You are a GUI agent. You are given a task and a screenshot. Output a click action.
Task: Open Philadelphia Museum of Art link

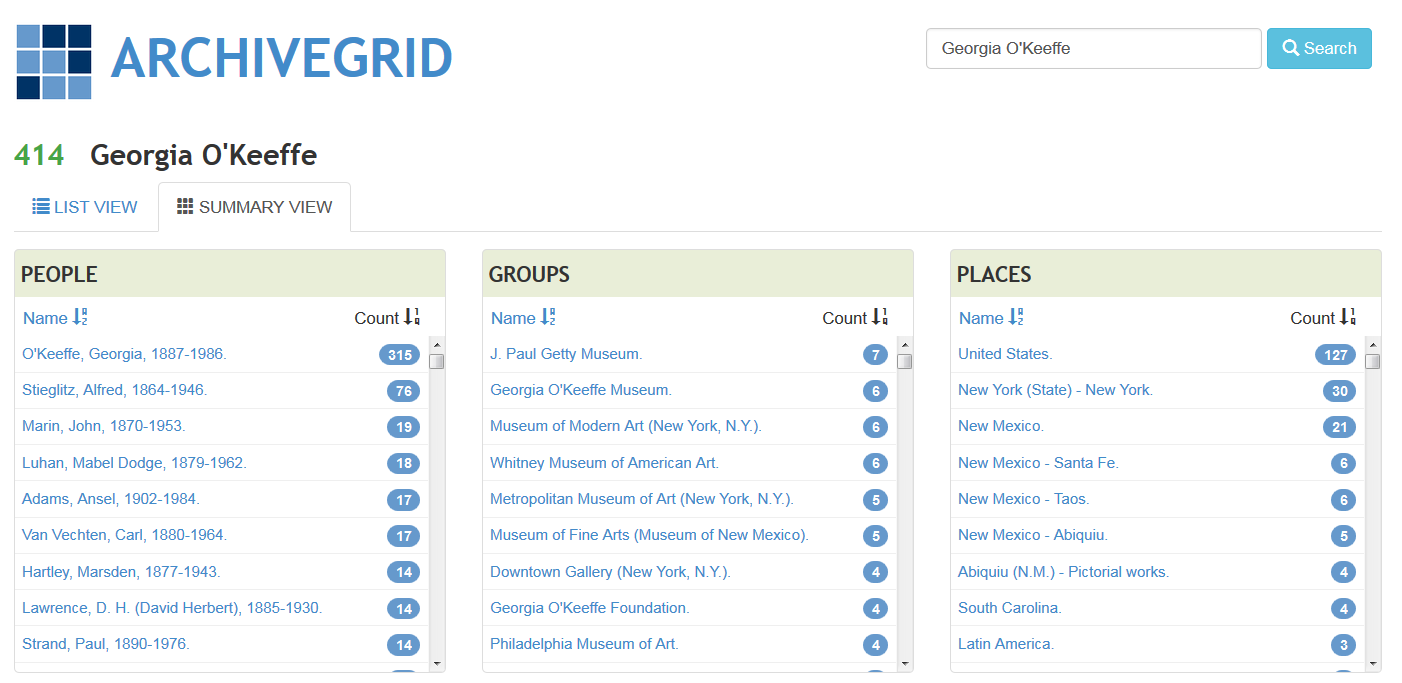(x=584, y=644)
